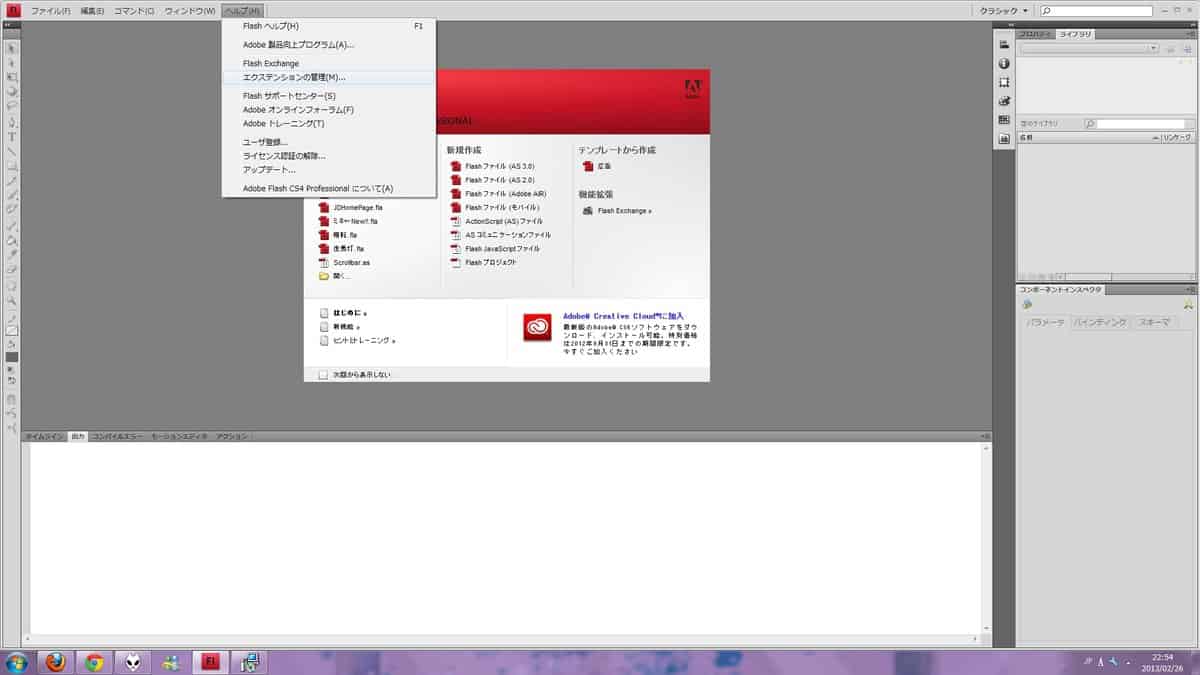The image size is (1200, 675).
Task: Select the Line tool
Action: [12, 151]
